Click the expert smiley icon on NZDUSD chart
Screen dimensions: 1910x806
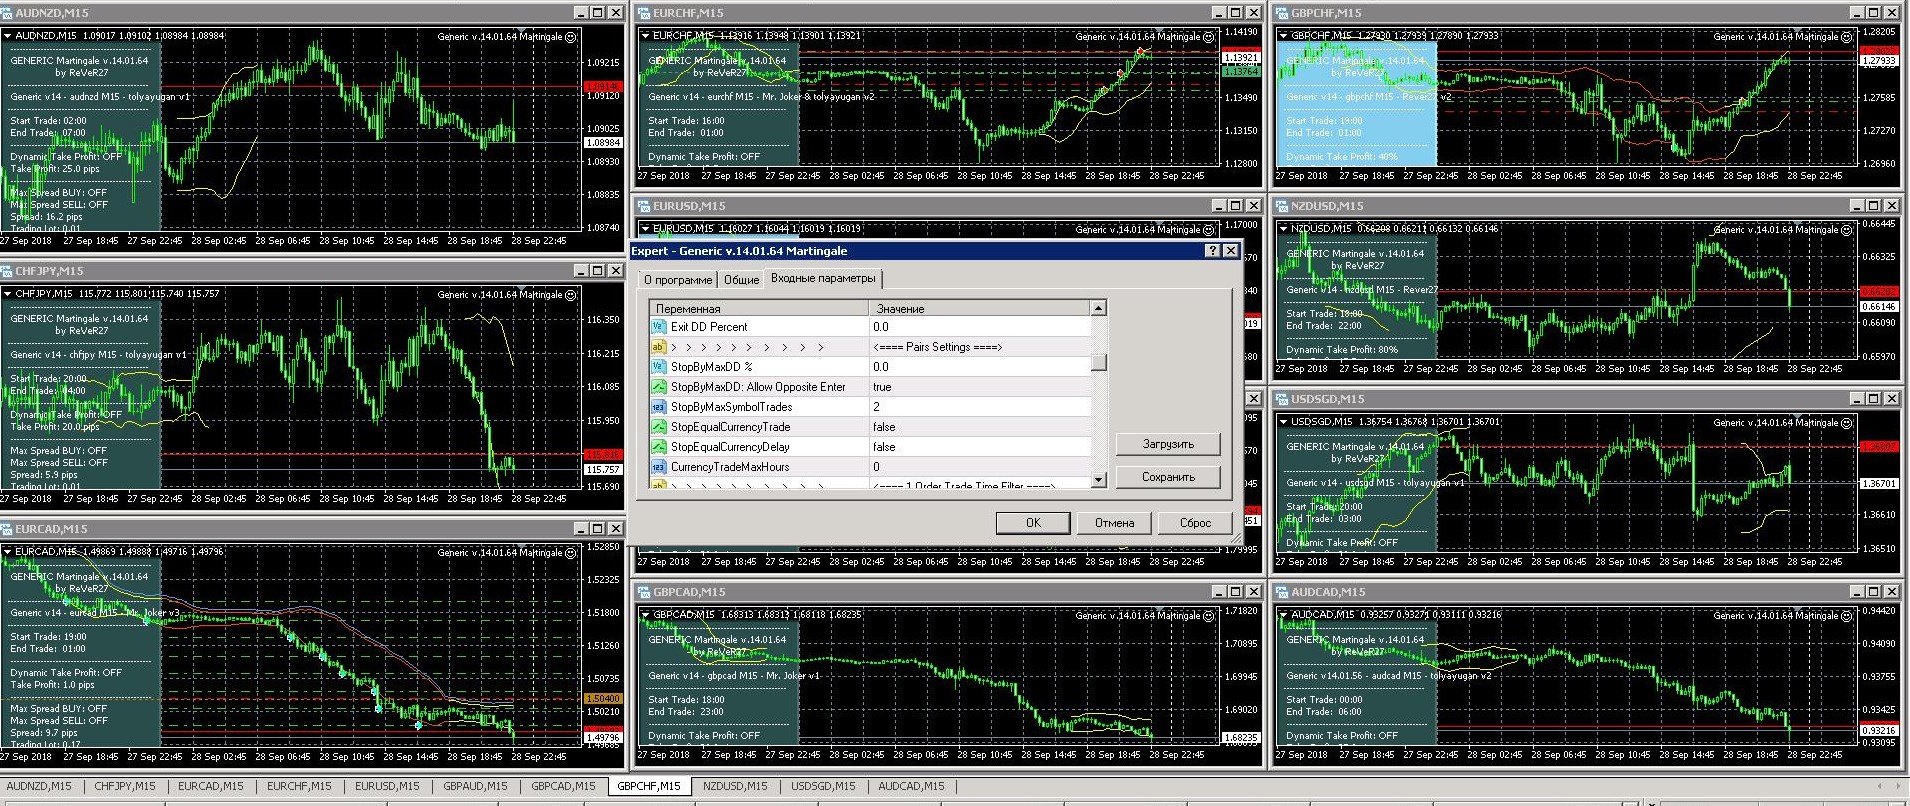[1847, 230]
